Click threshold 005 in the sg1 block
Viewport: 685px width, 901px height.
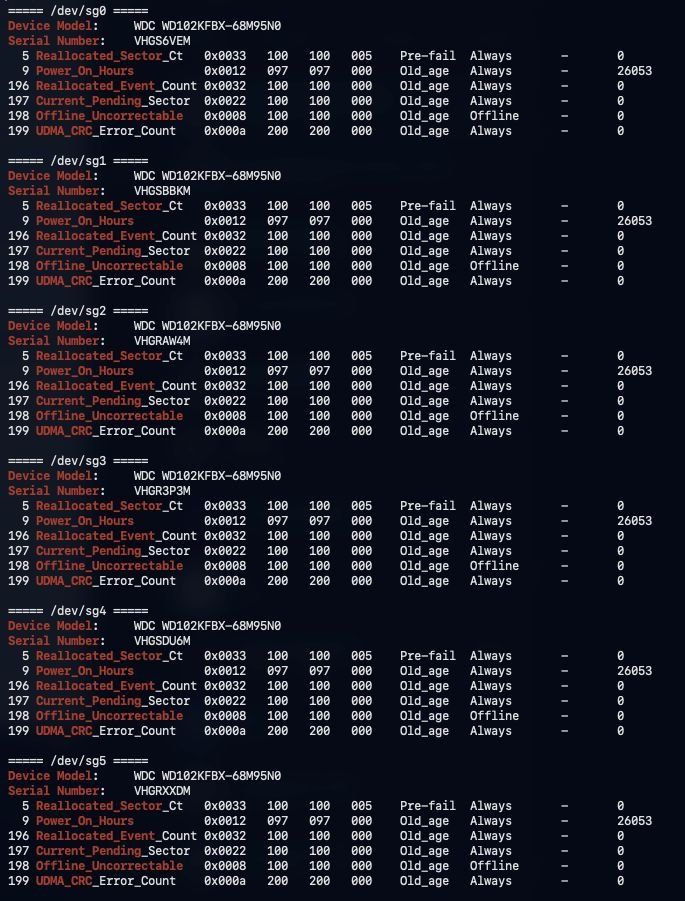(361, 206)
